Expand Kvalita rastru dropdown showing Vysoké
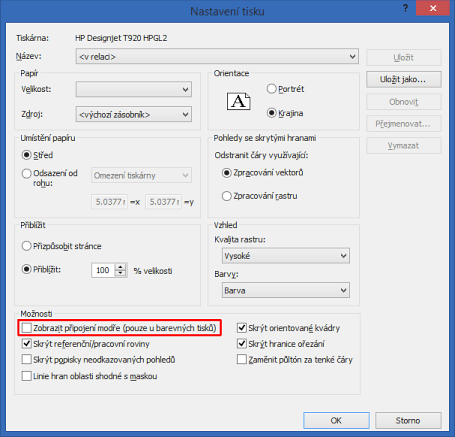Viewport: 455px width, 437px height. [x=286, y=256]
